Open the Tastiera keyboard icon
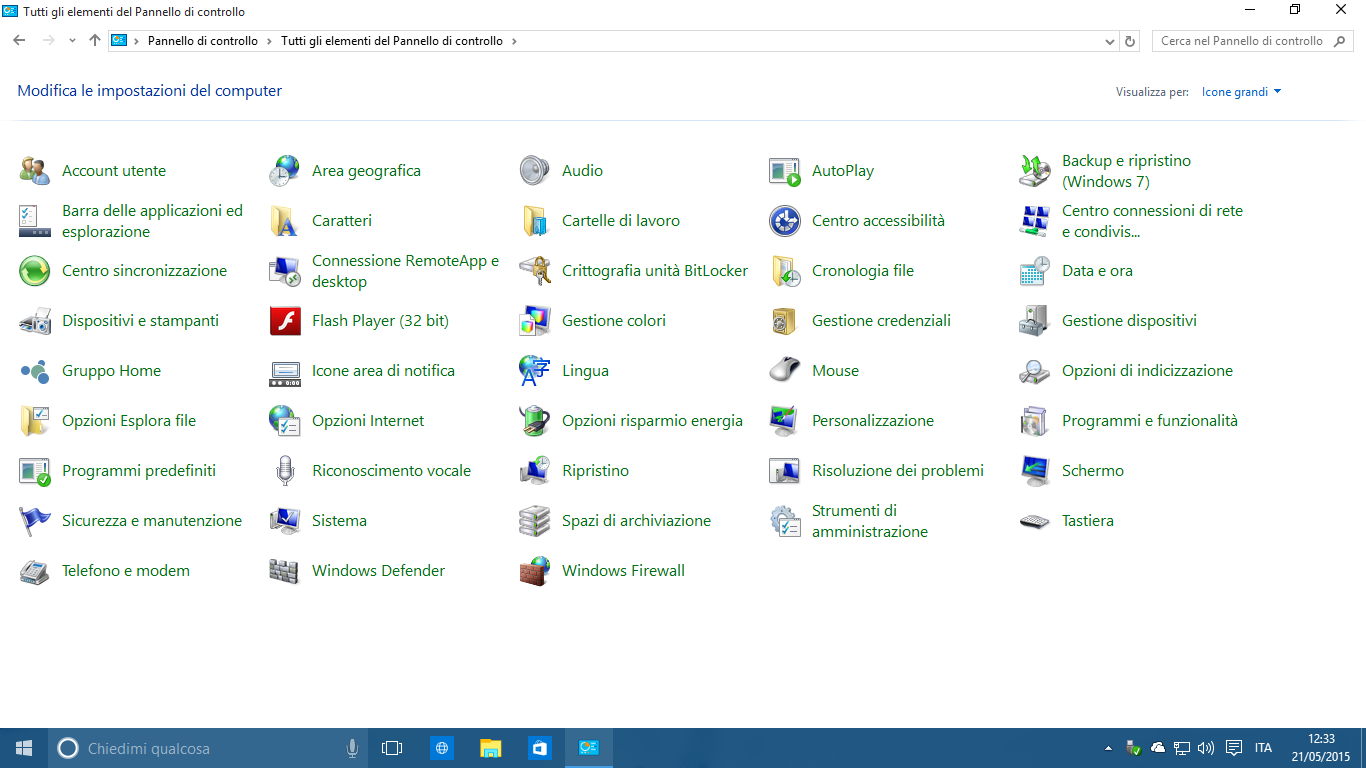This screenshot has width=1366, height=768. point(1035,521)
